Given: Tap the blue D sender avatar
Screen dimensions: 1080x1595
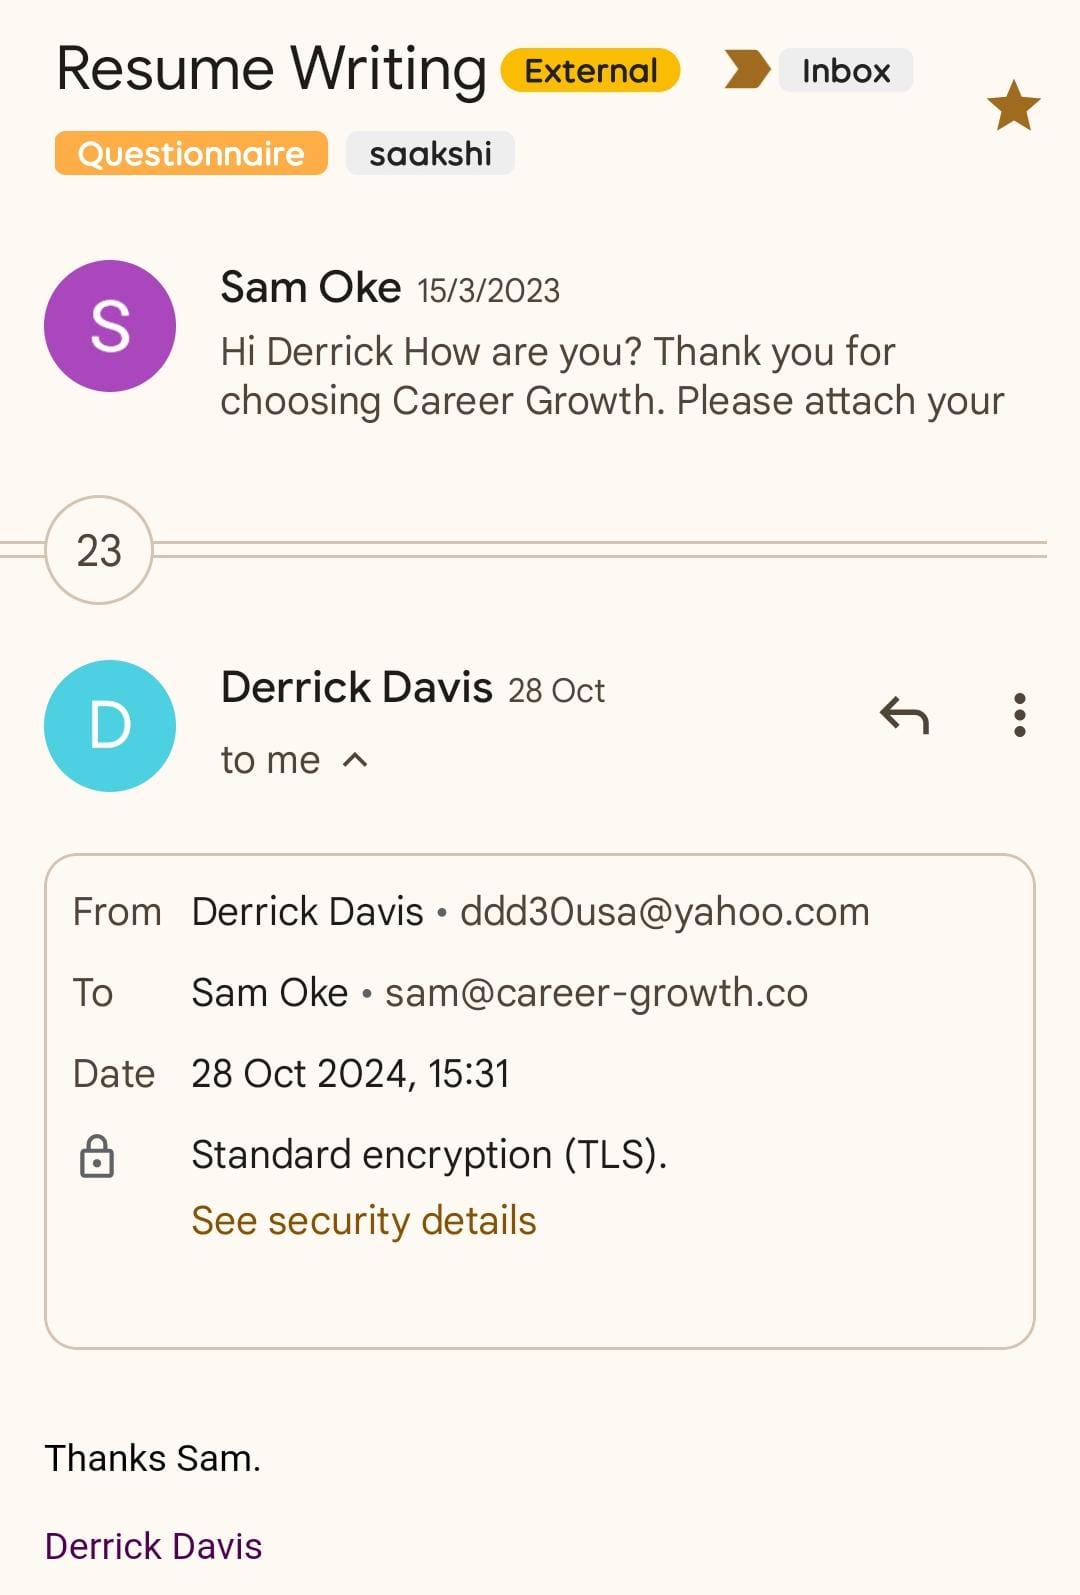Looking at the screenshot, I should [x=110, y=726].
